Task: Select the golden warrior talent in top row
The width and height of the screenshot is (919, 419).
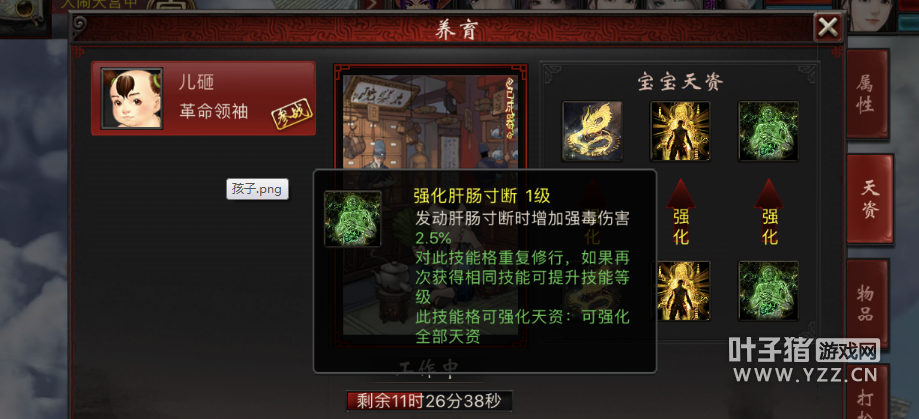Action: 680,131
